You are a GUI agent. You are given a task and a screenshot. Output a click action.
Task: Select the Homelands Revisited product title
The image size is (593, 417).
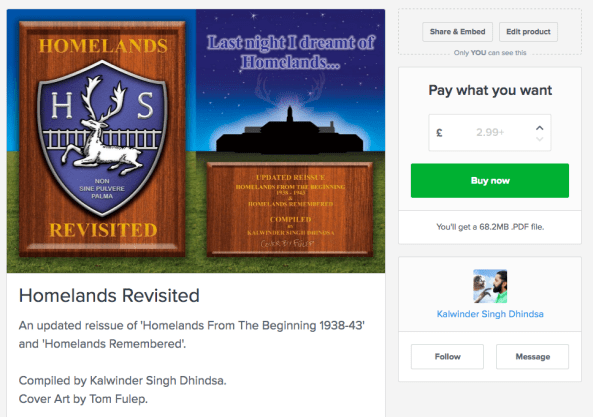coord(109,296)
